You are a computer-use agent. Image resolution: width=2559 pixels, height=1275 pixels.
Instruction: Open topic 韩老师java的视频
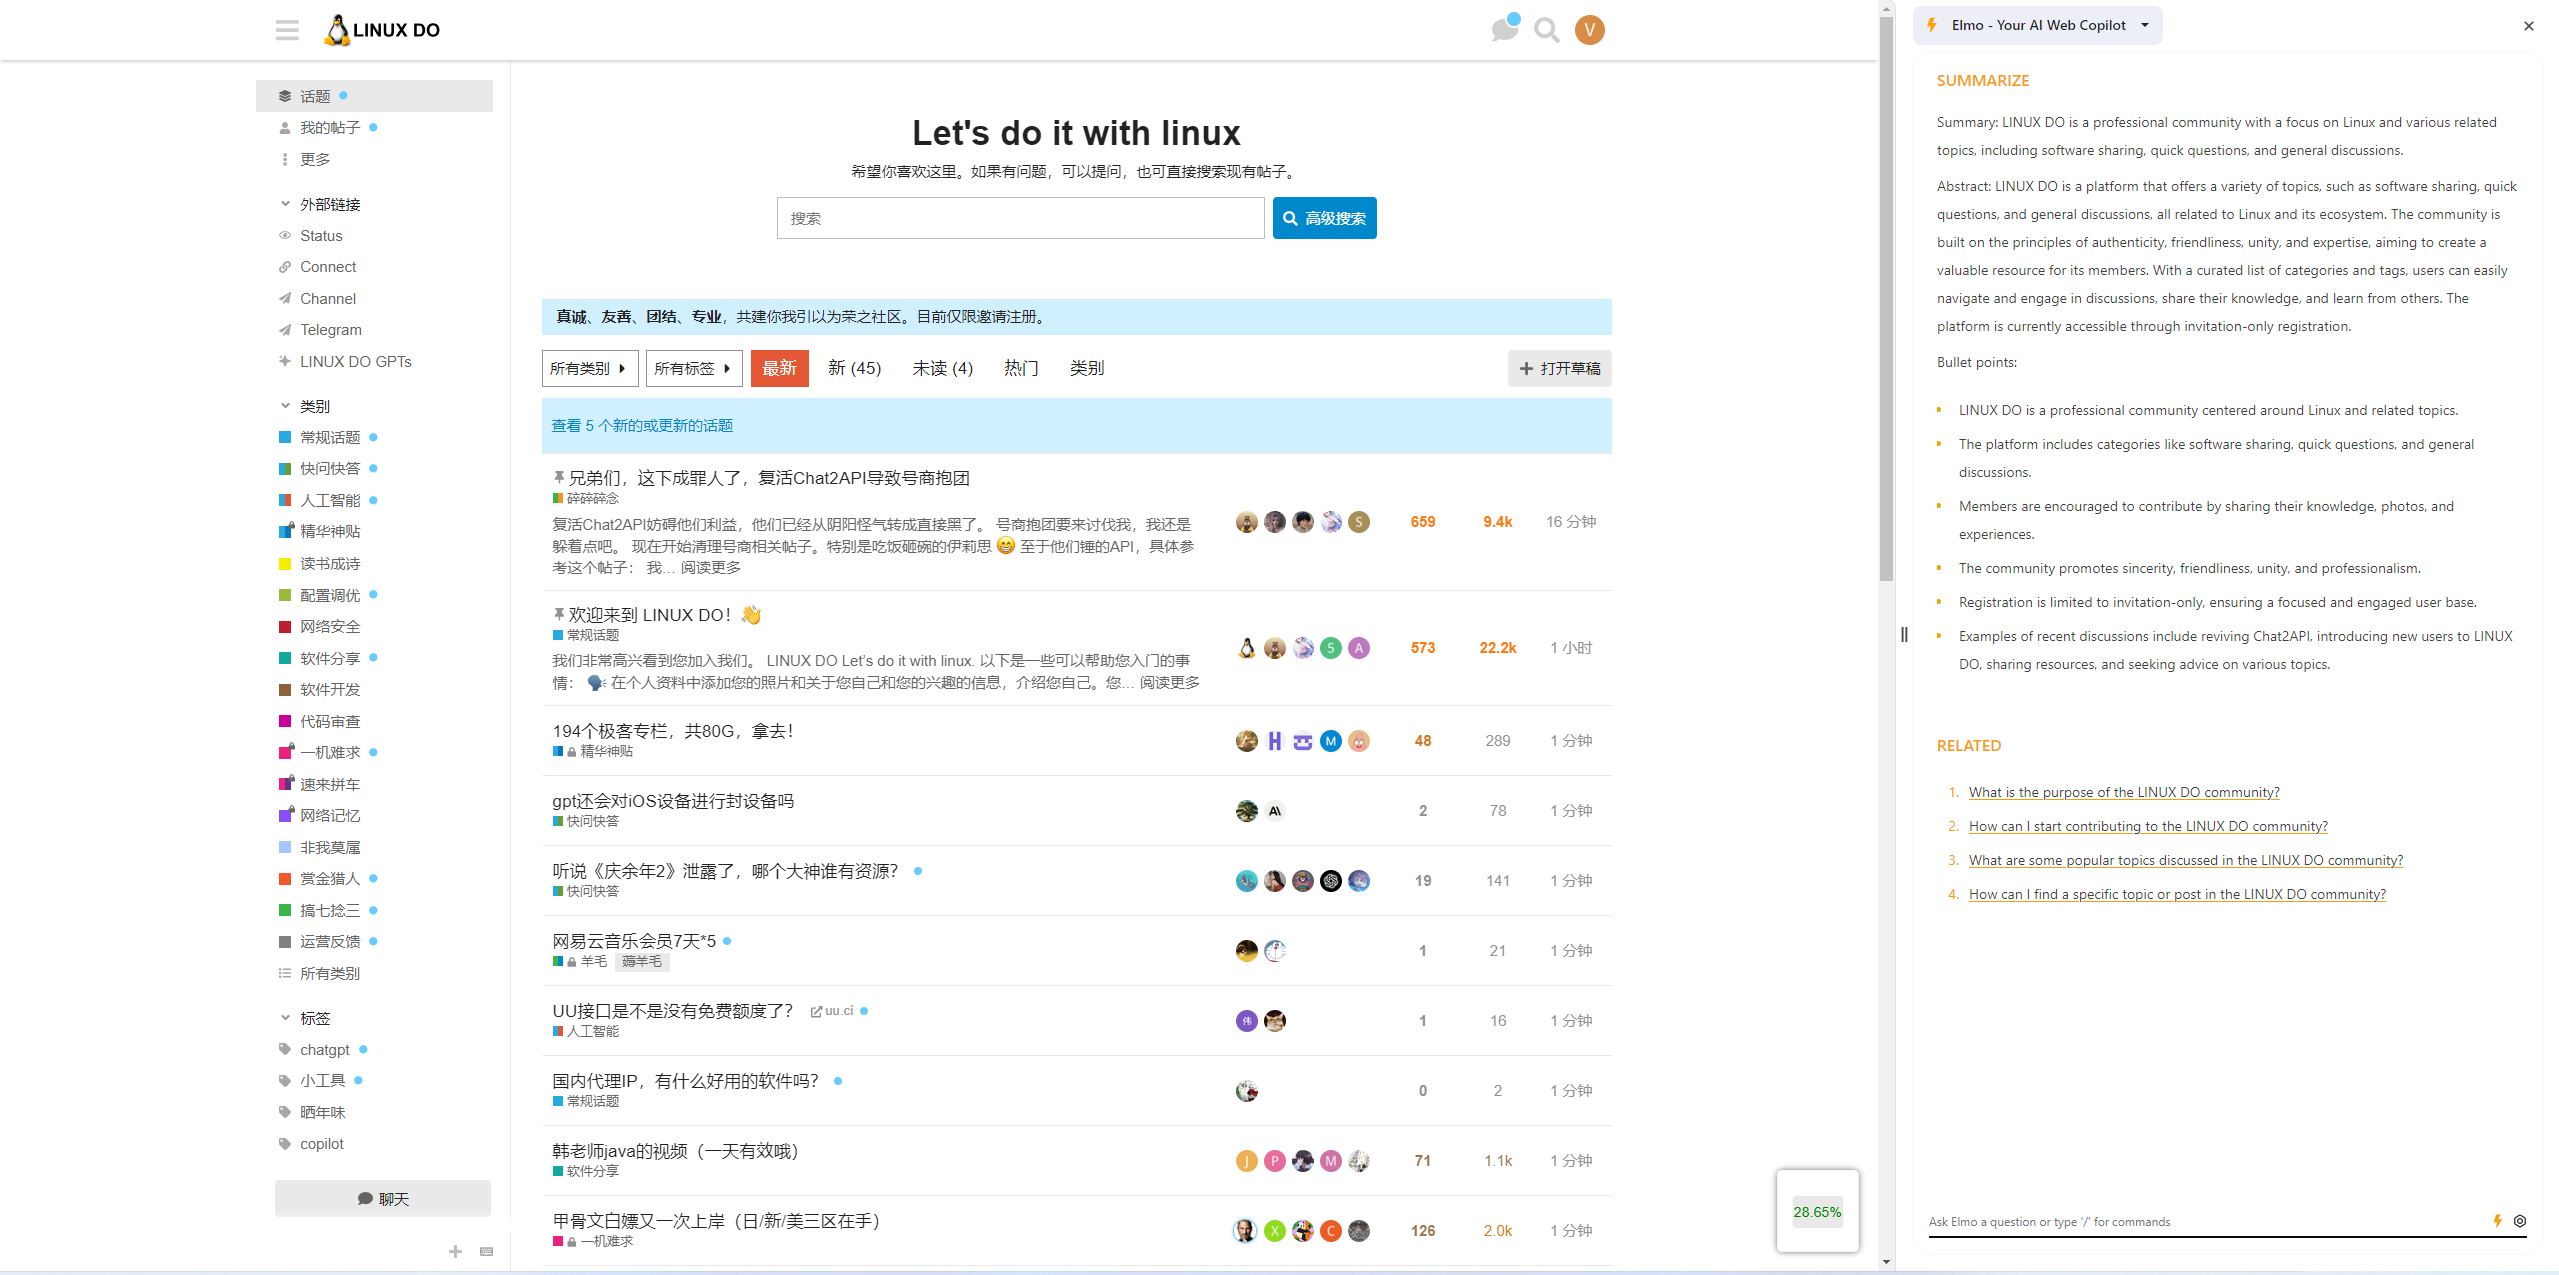point(675,1152)
